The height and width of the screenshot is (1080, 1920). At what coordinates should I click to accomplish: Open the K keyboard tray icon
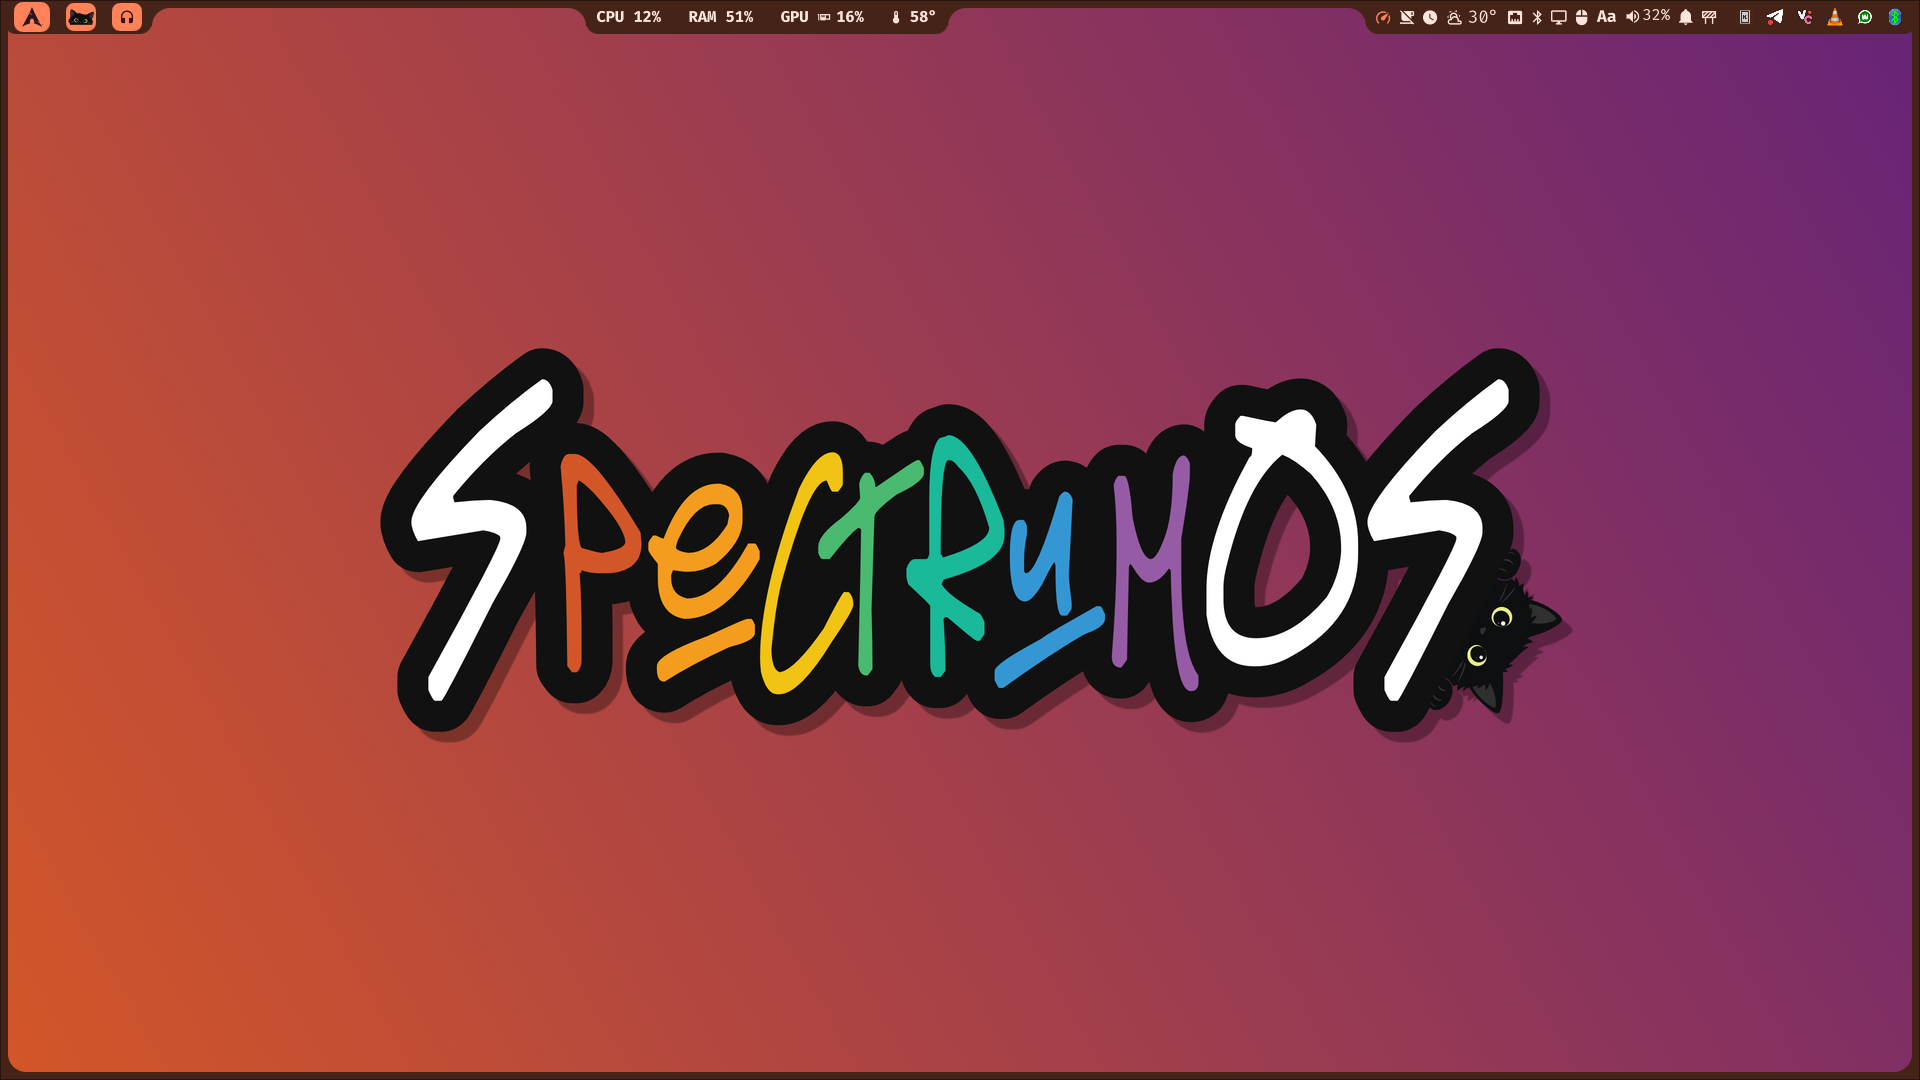[x=1745, y=17]
